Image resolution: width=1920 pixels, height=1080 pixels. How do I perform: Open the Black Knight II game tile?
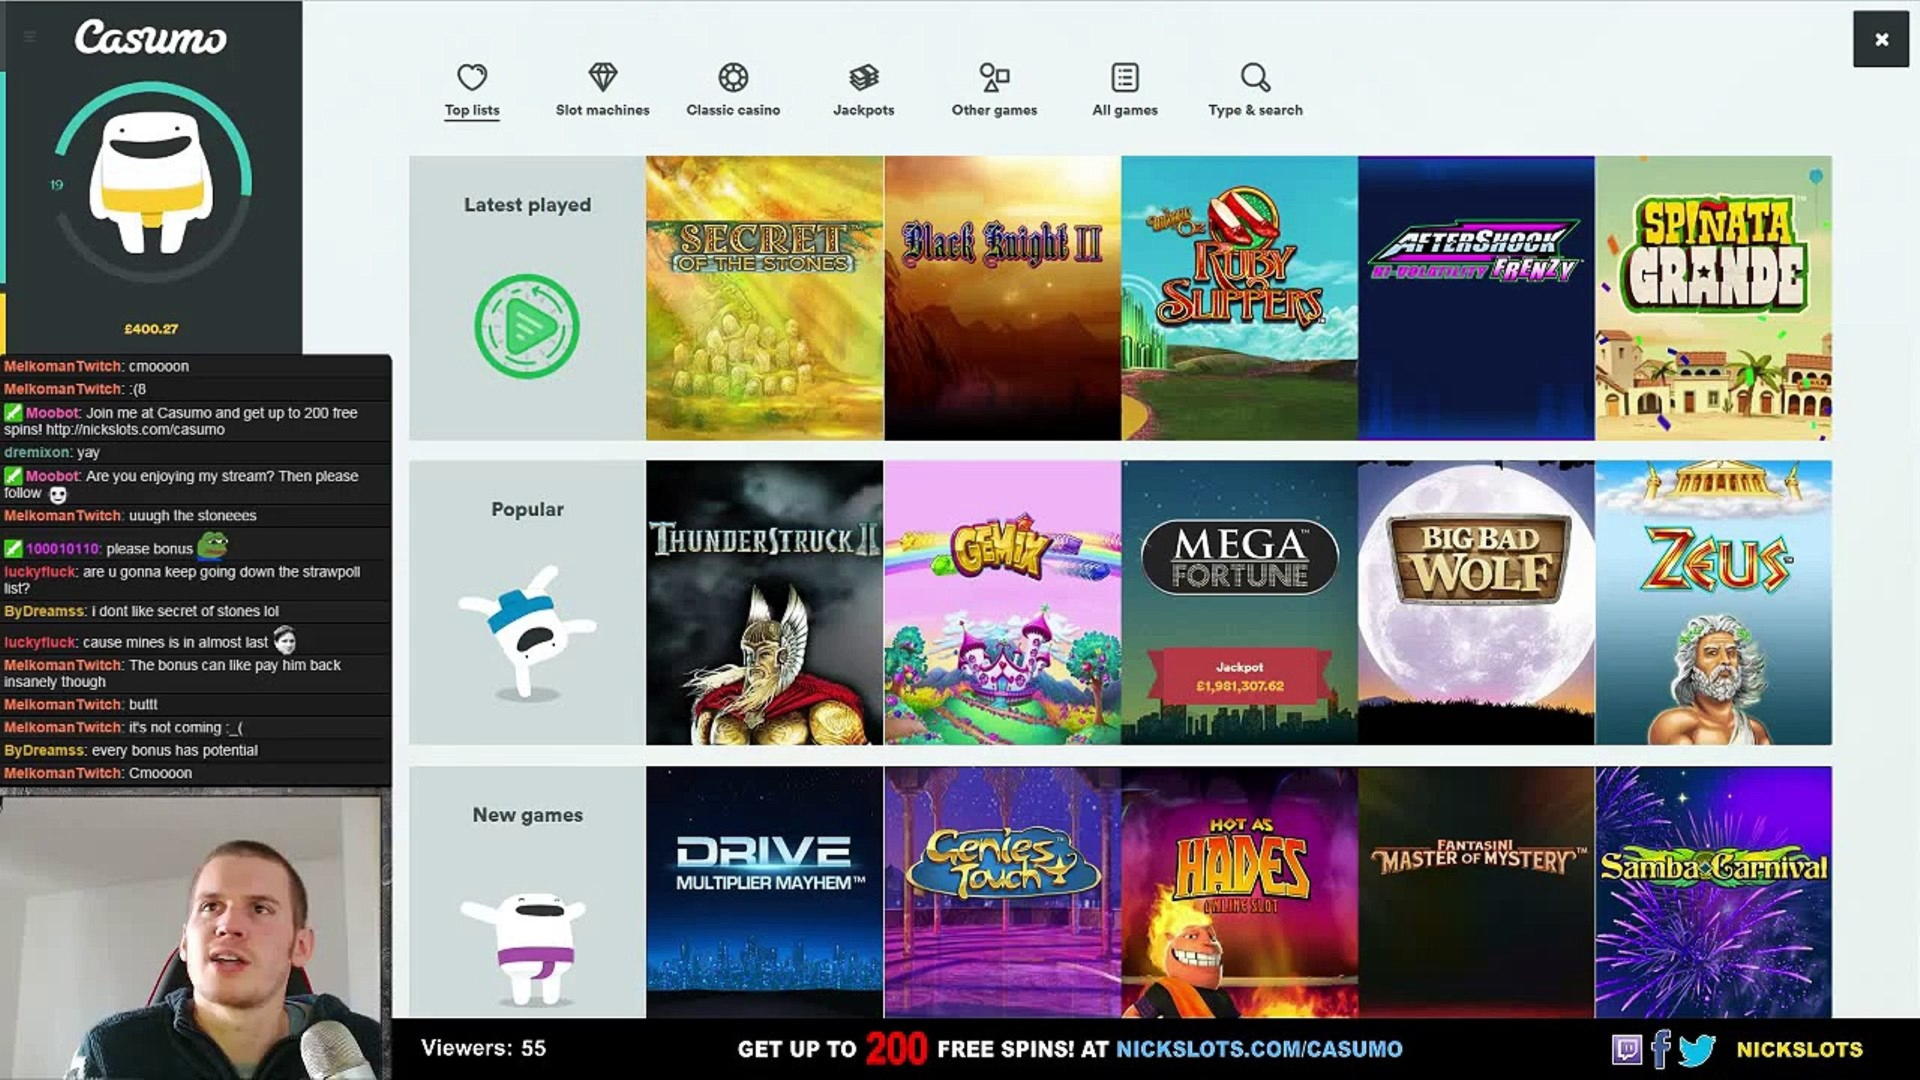[x=1002, y=298]
